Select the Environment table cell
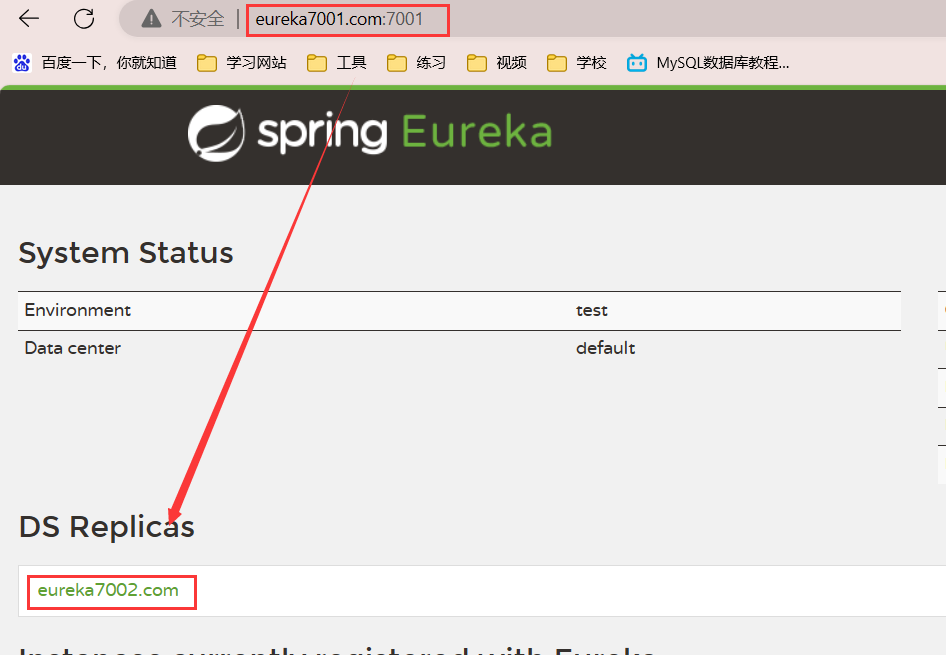Viewport: 946px width, 655px height. (77, 310)
